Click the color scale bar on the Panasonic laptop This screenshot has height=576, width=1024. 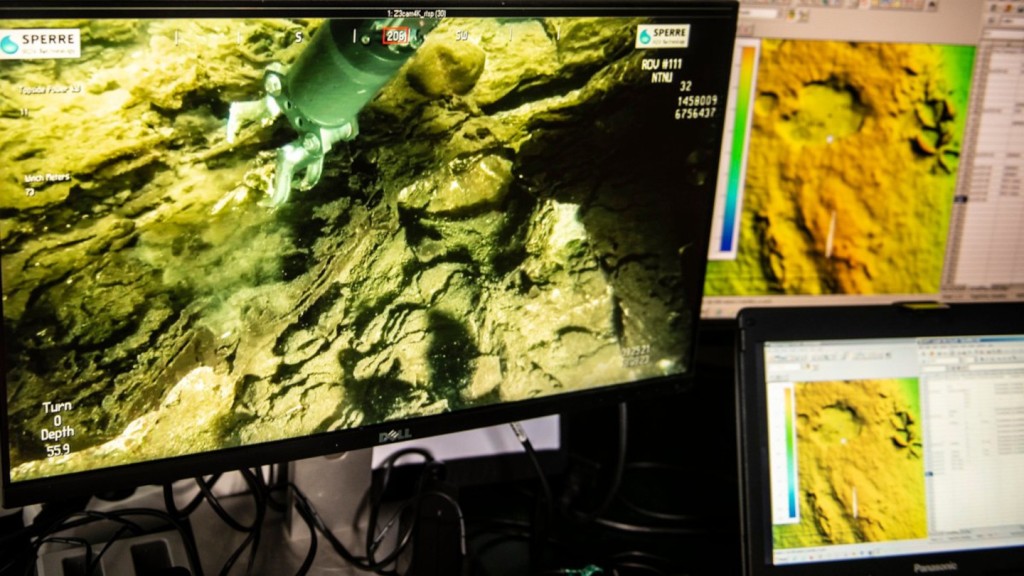(790, 453)
